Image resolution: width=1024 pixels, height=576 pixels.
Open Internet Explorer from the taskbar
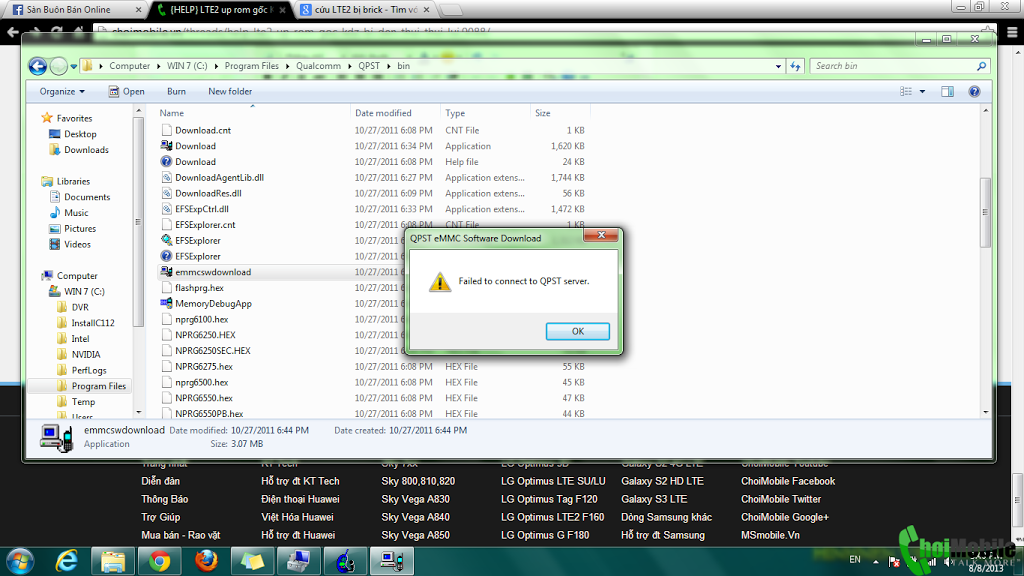pos(68,560)
